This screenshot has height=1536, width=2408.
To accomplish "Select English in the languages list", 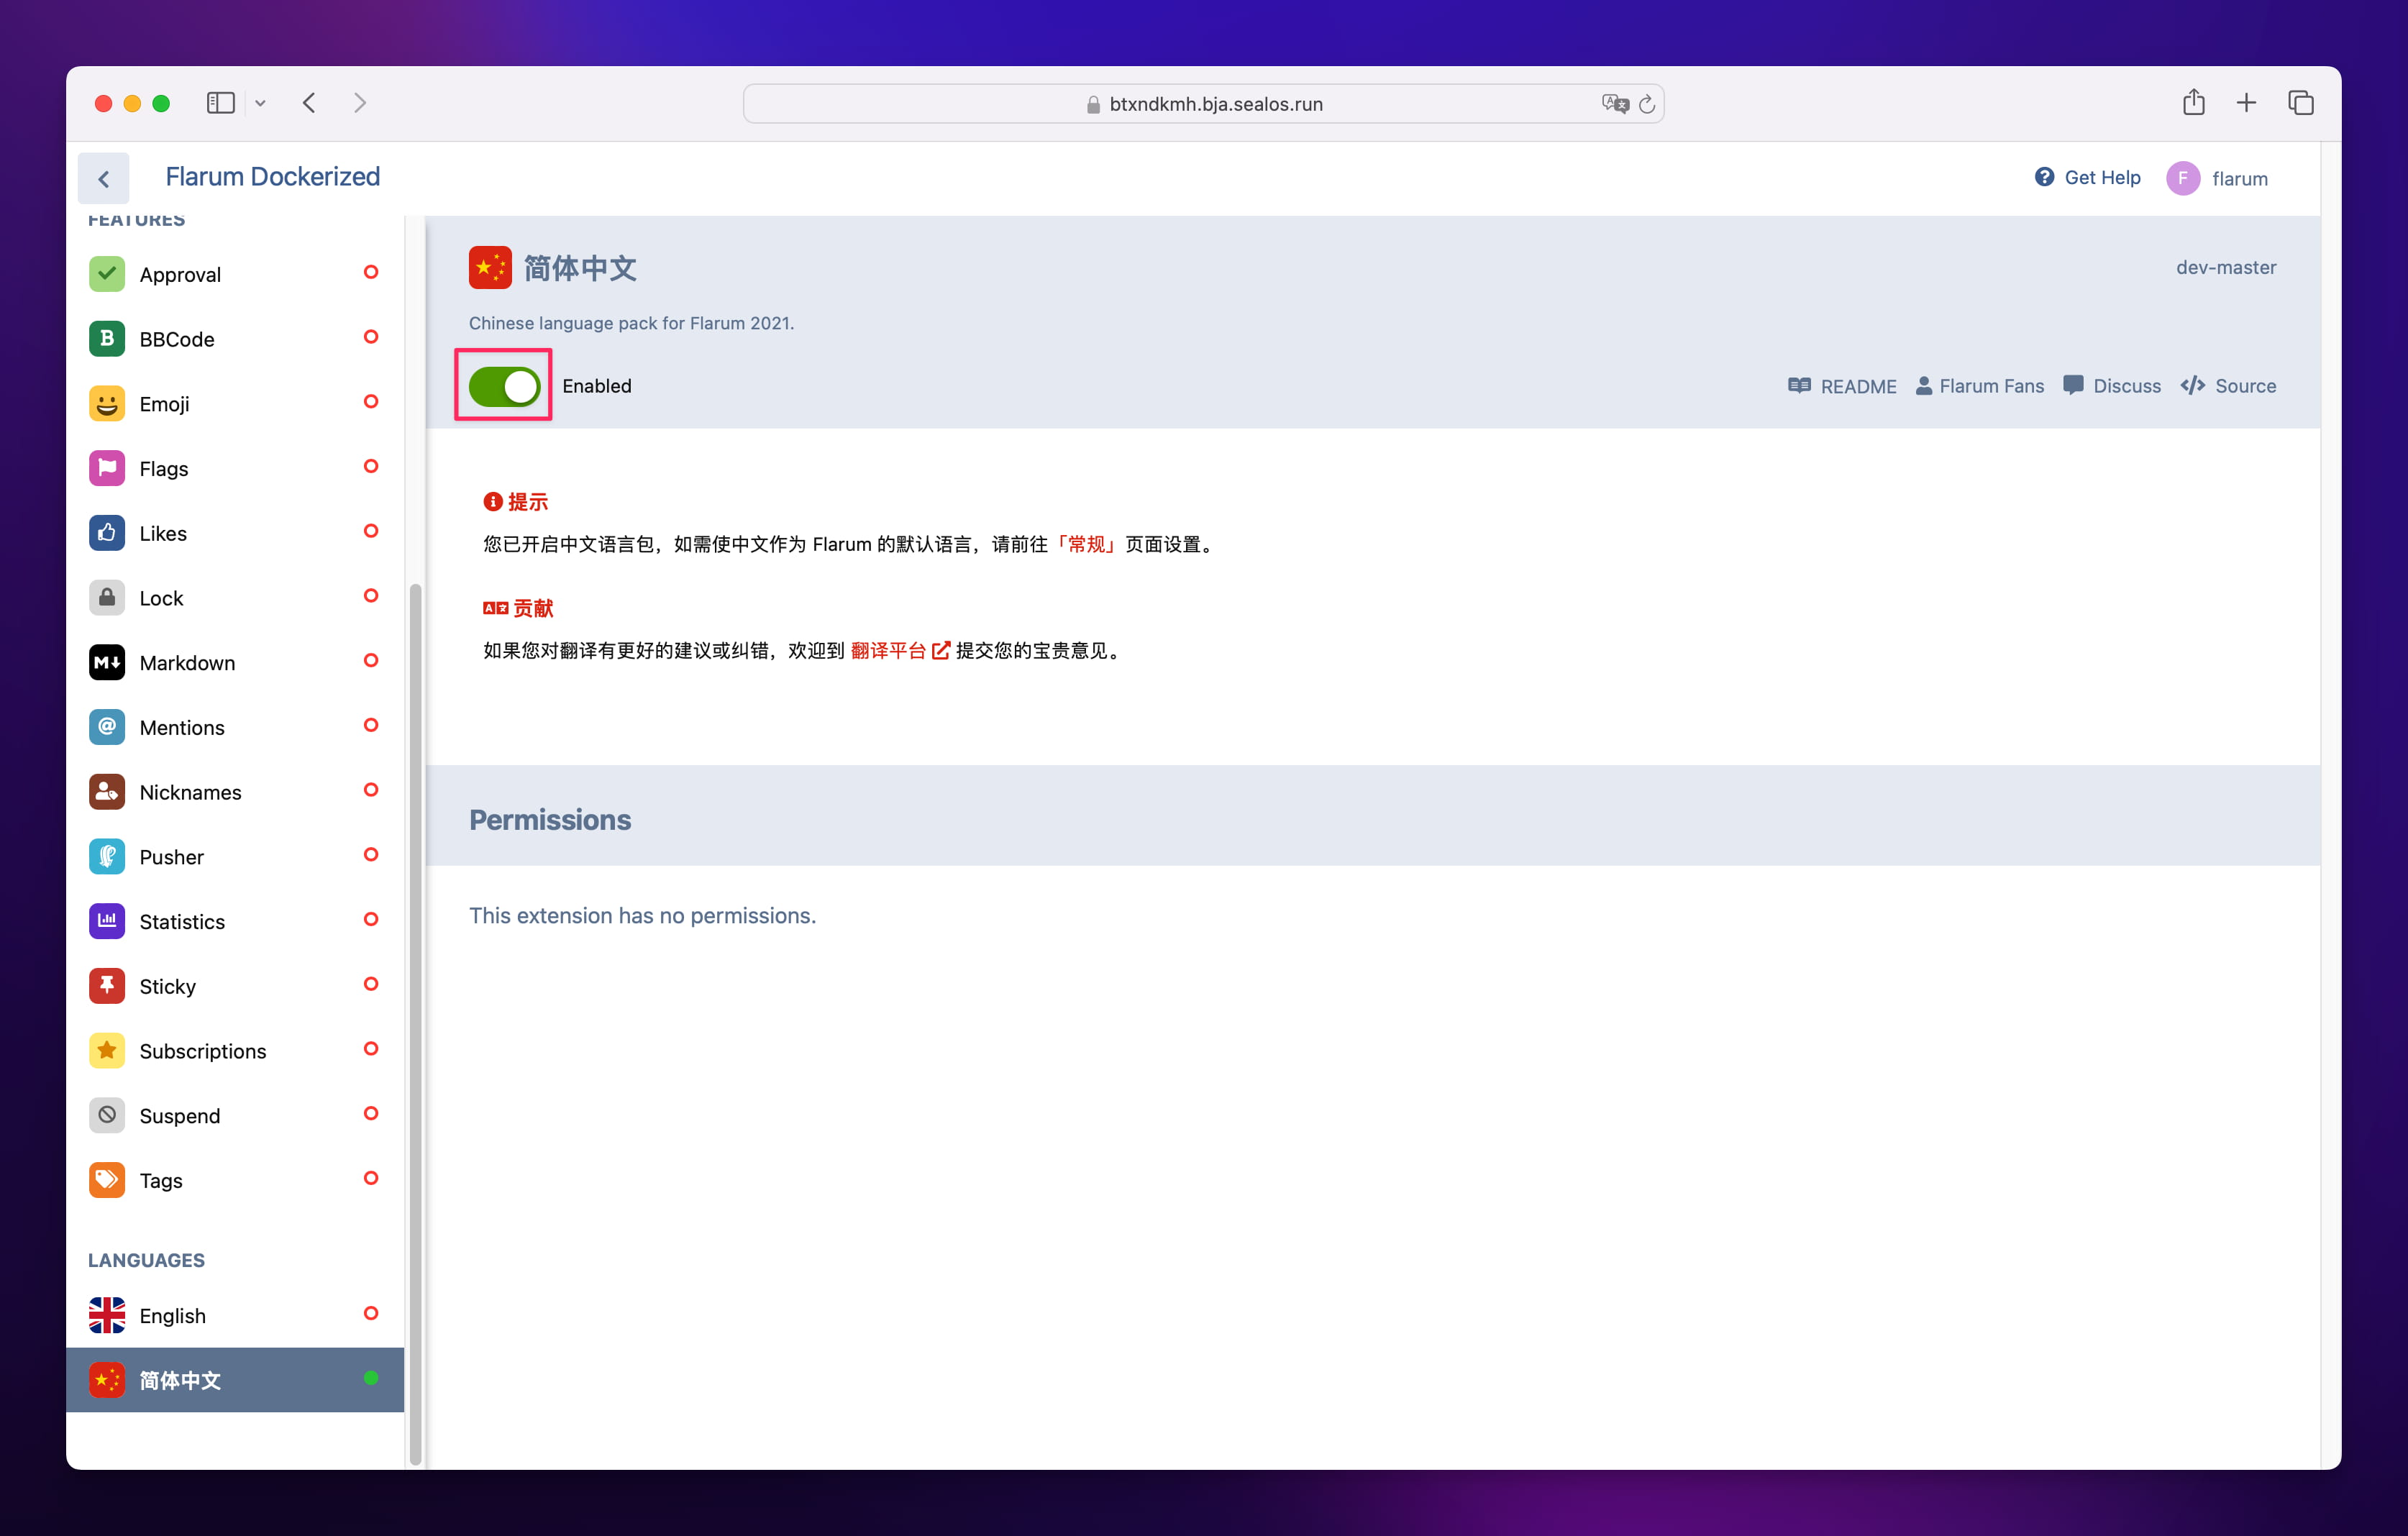I will (x=235, y=1315).
